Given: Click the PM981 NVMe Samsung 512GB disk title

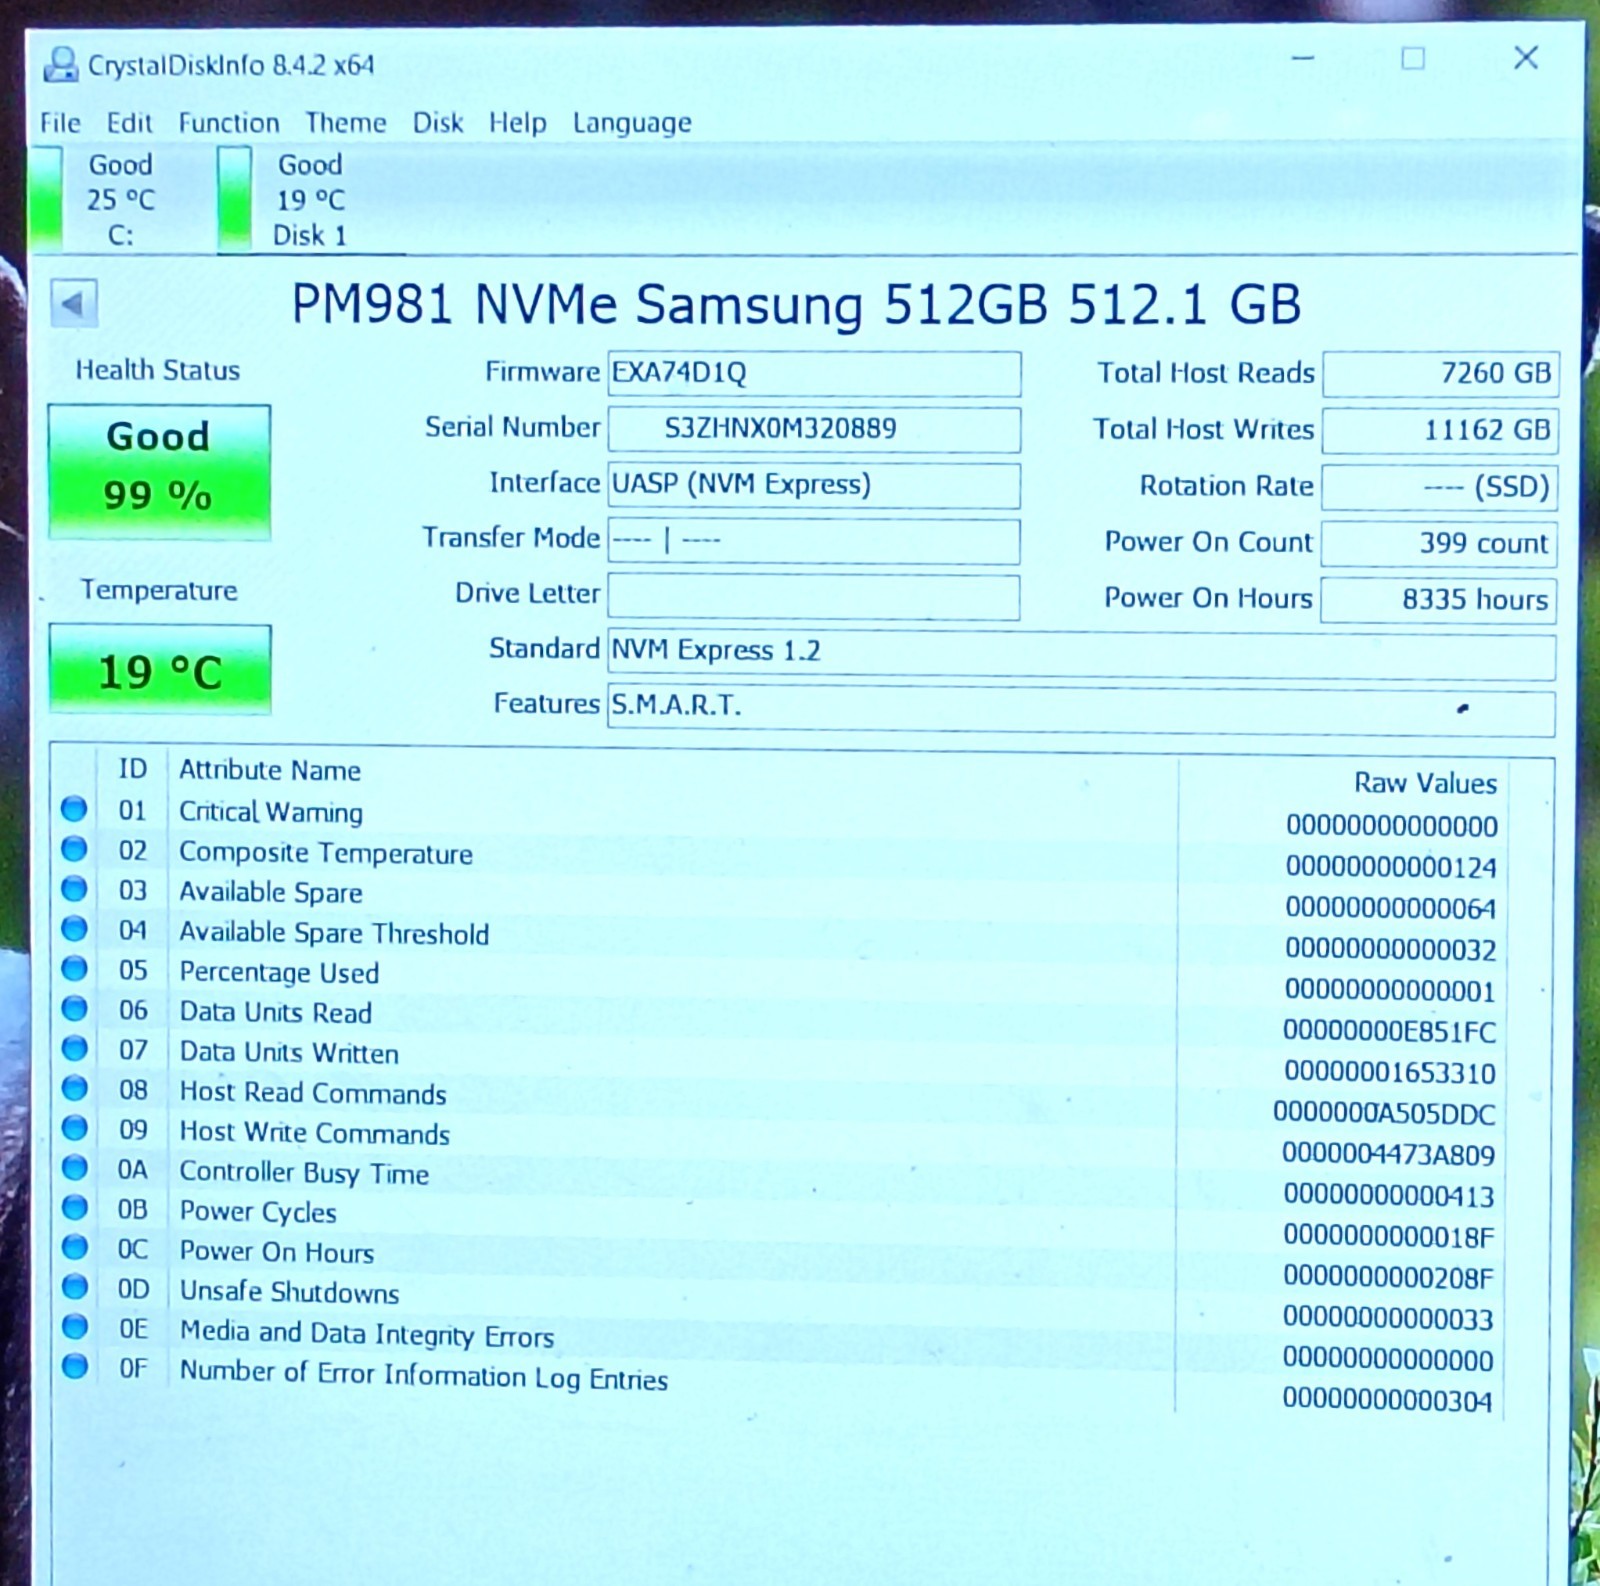Looking at the screenshot, I should pos(796,304).
